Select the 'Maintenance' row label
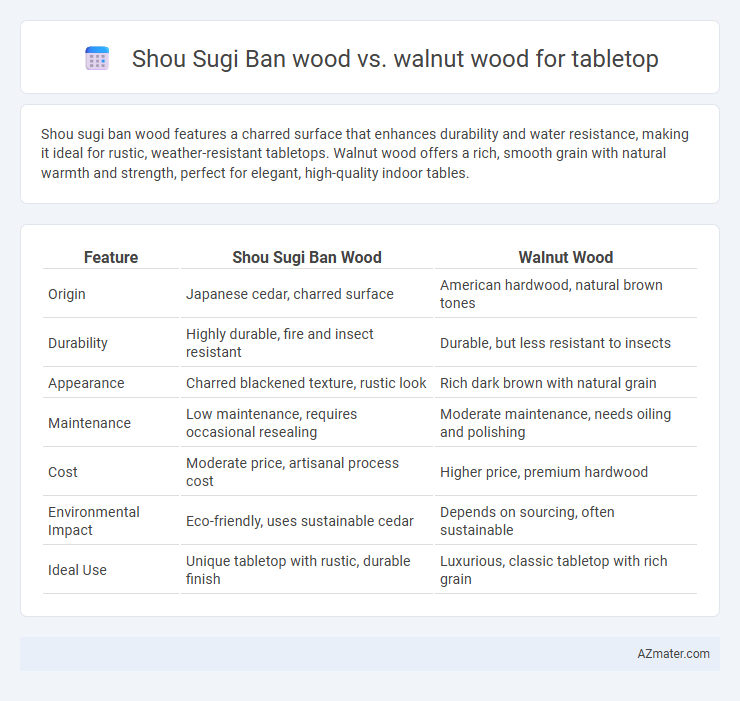 [89, 423]
